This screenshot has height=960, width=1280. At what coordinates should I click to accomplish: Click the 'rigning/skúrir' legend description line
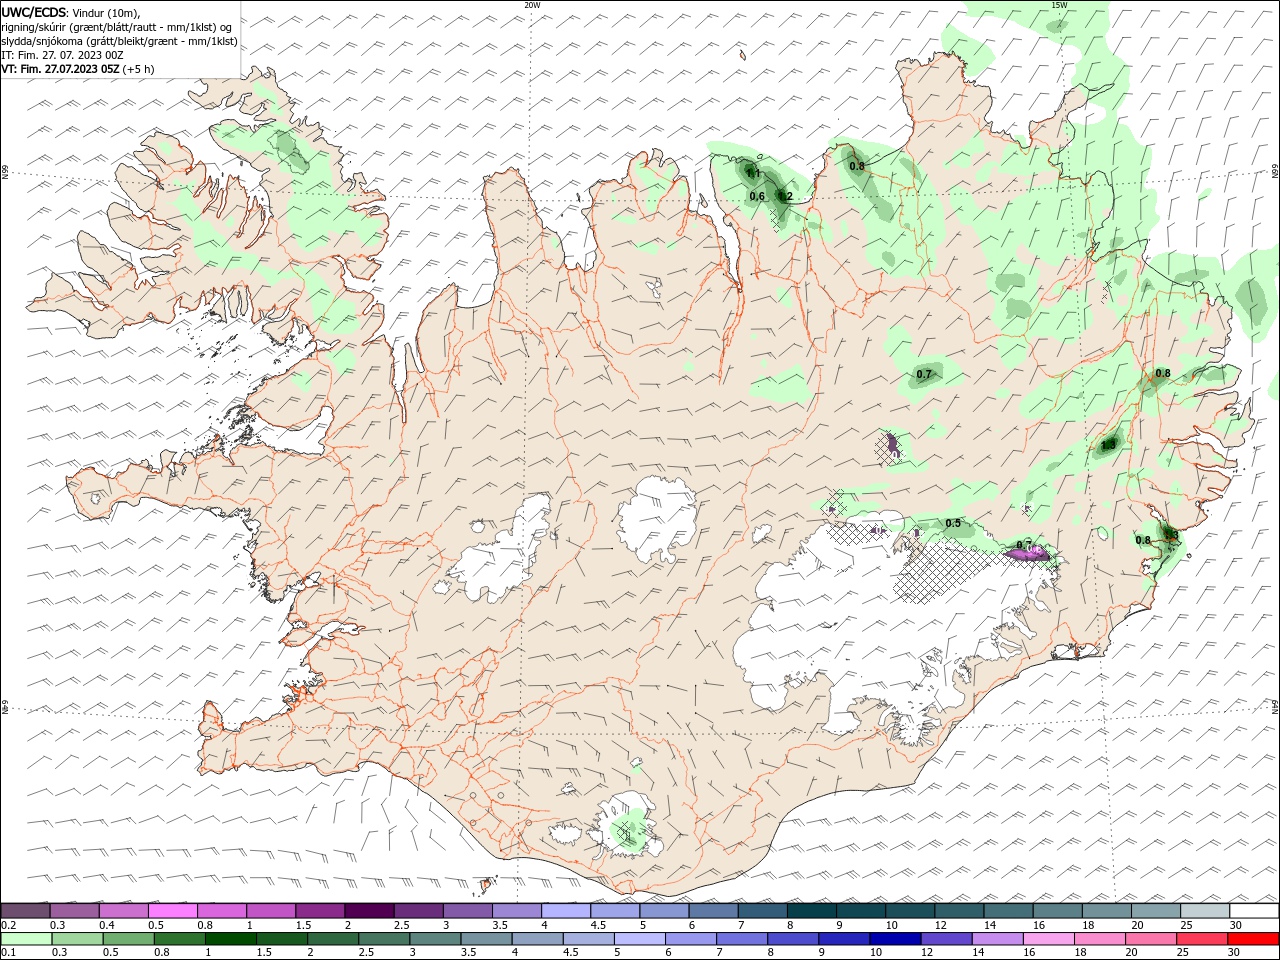click(117, 26)
